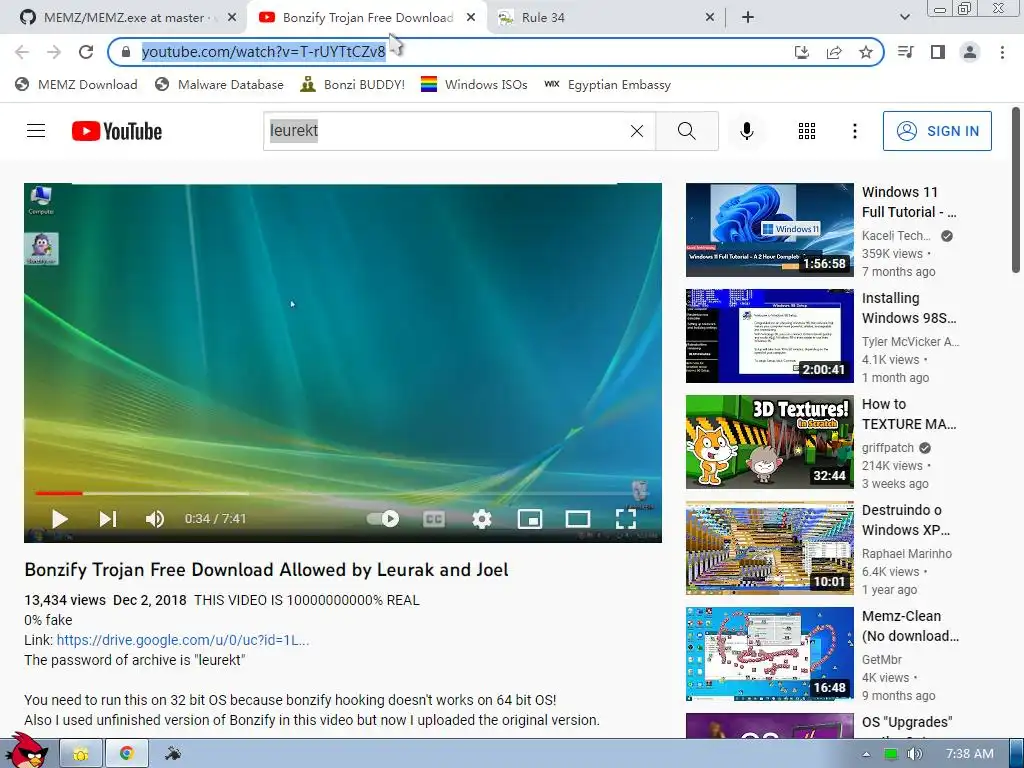Open the Kaceli Tech channel name
This screenshot has width=1024, height=768.
(896, 236)
